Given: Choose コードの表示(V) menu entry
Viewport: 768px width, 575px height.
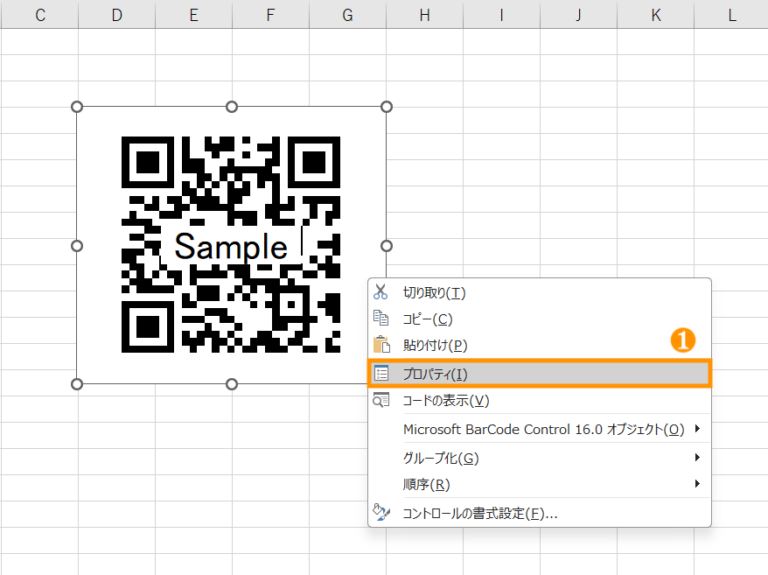Looking at the screenshot, I should coord(445,400).
